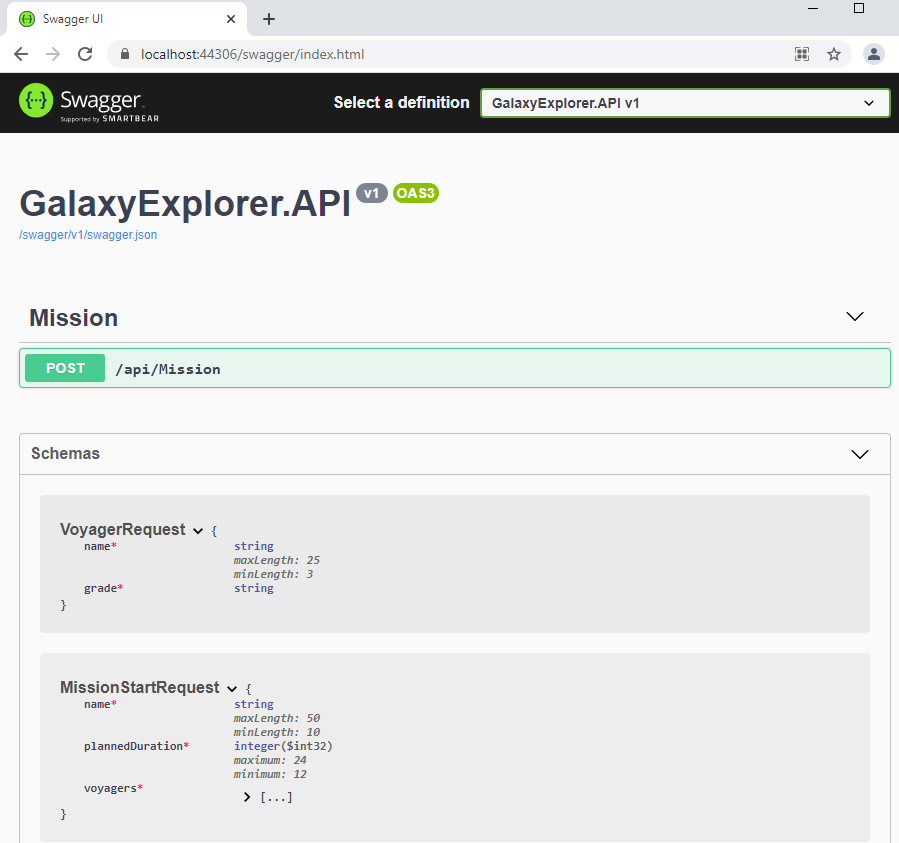The height and width of the screenshot is (843, 899).
Task: Open the QR code icon in address bar
Action: click(x=801, y=54)
